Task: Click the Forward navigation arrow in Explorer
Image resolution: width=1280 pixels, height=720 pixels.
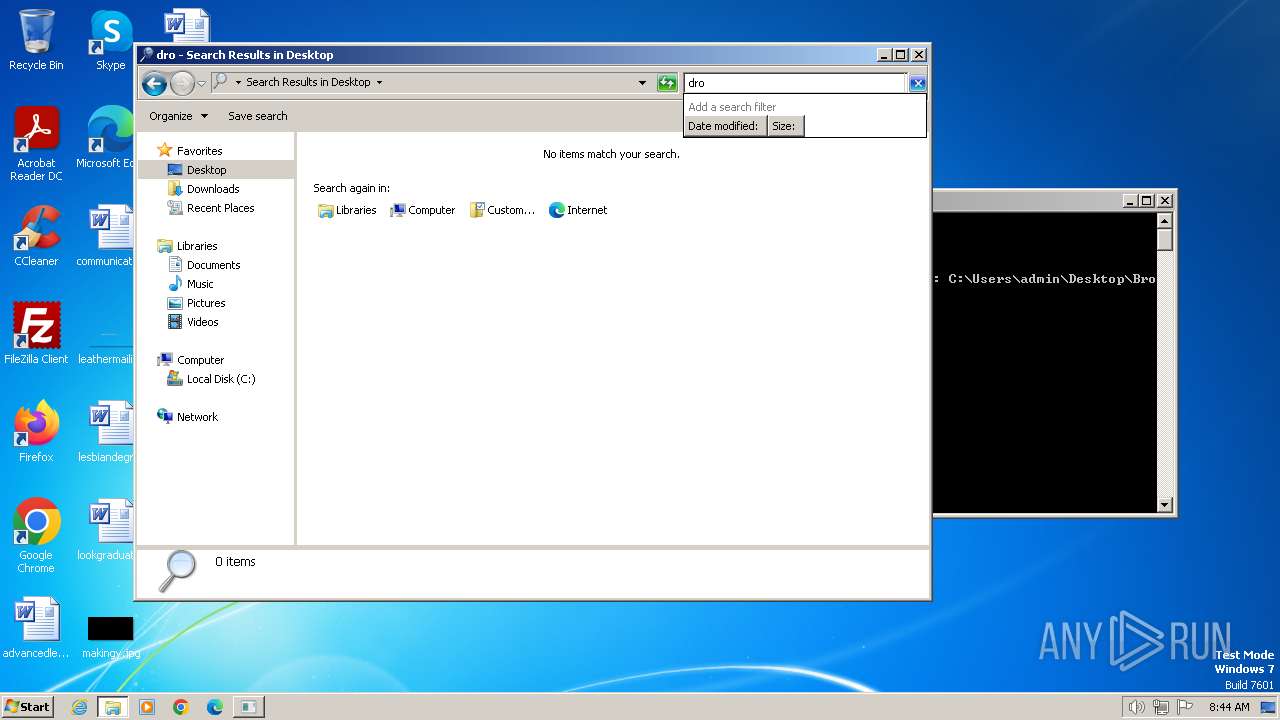Action: 182,83
